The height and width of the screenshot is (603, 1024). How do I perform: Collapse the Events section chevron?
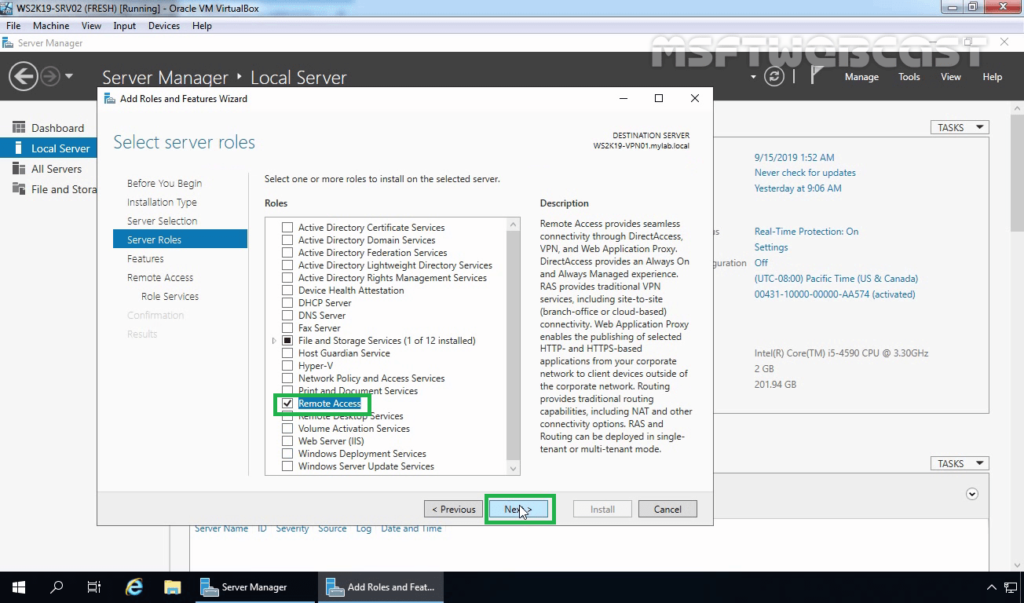(972, 494)
